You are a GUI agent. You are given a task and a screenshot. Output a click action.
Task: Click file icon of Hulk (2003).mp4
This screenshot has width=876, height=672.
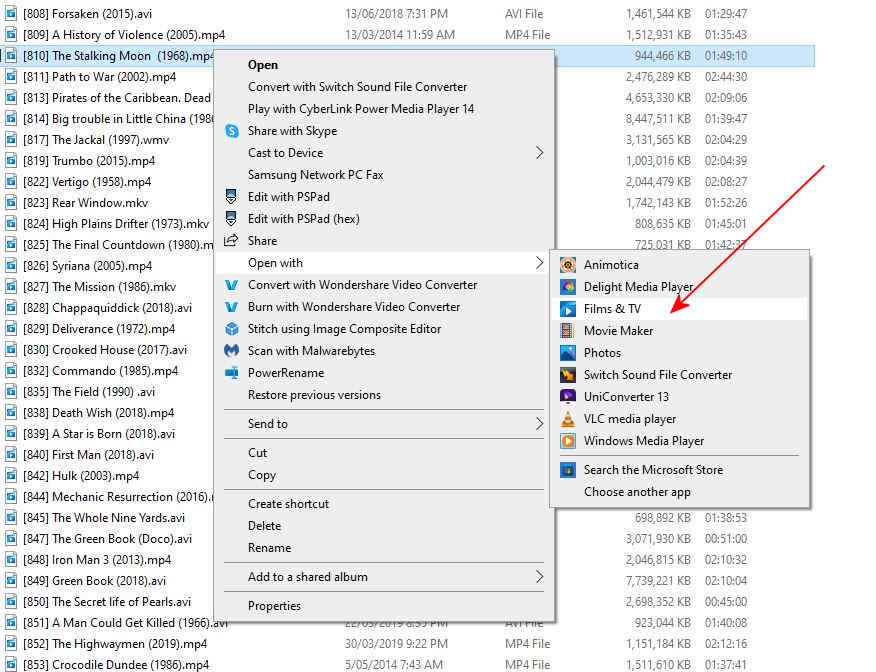point(11,476)
